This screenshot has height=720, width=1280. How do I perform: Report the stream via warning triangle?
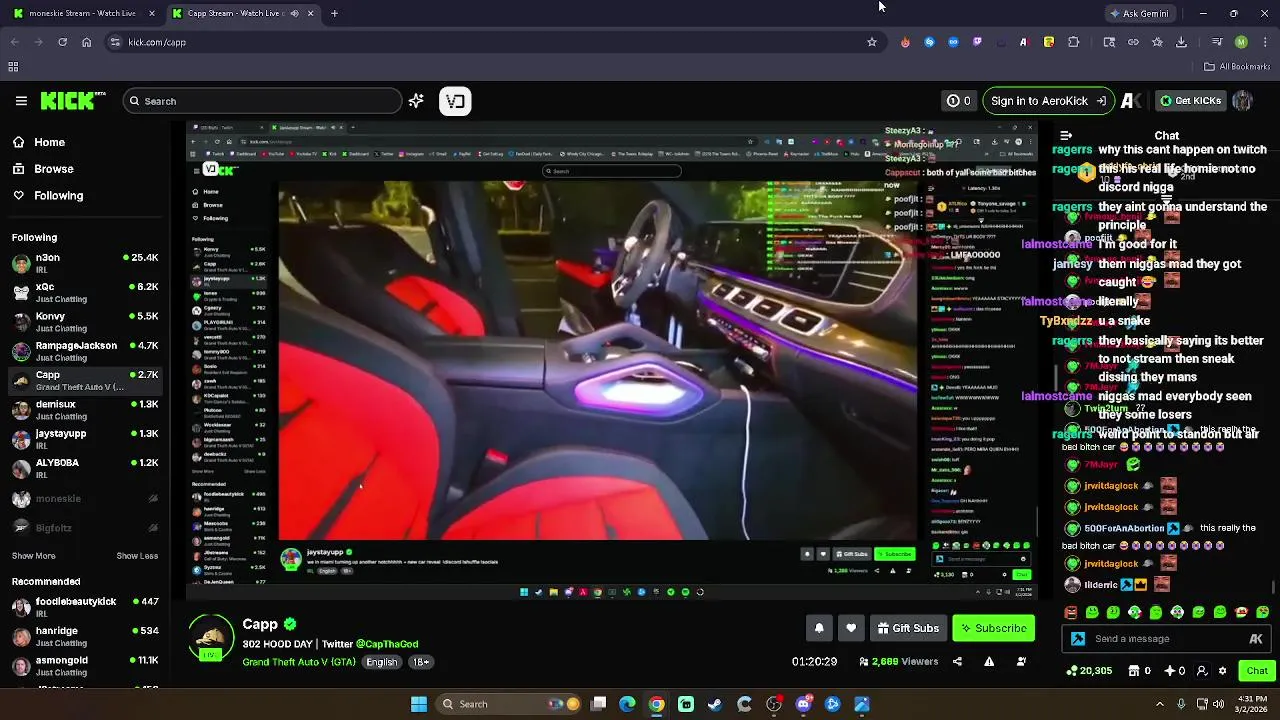click(989, 661)
